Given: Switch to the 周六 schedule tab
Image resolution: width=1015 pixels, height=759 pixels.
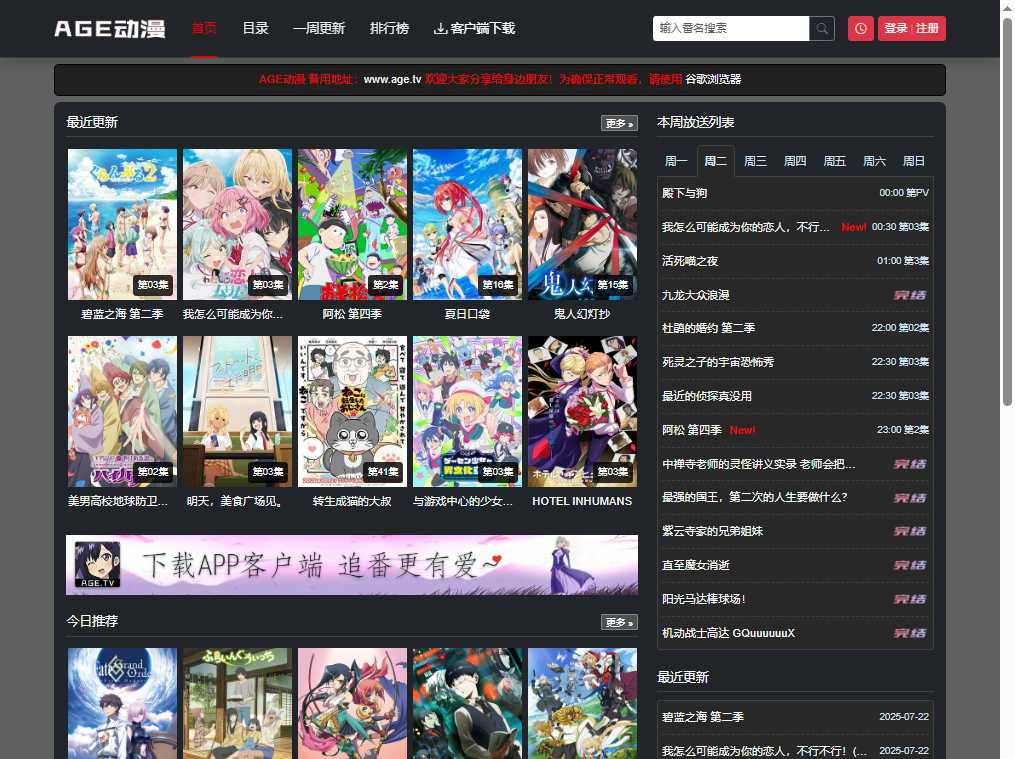Looking at the screenshot, I should (873, 160).
